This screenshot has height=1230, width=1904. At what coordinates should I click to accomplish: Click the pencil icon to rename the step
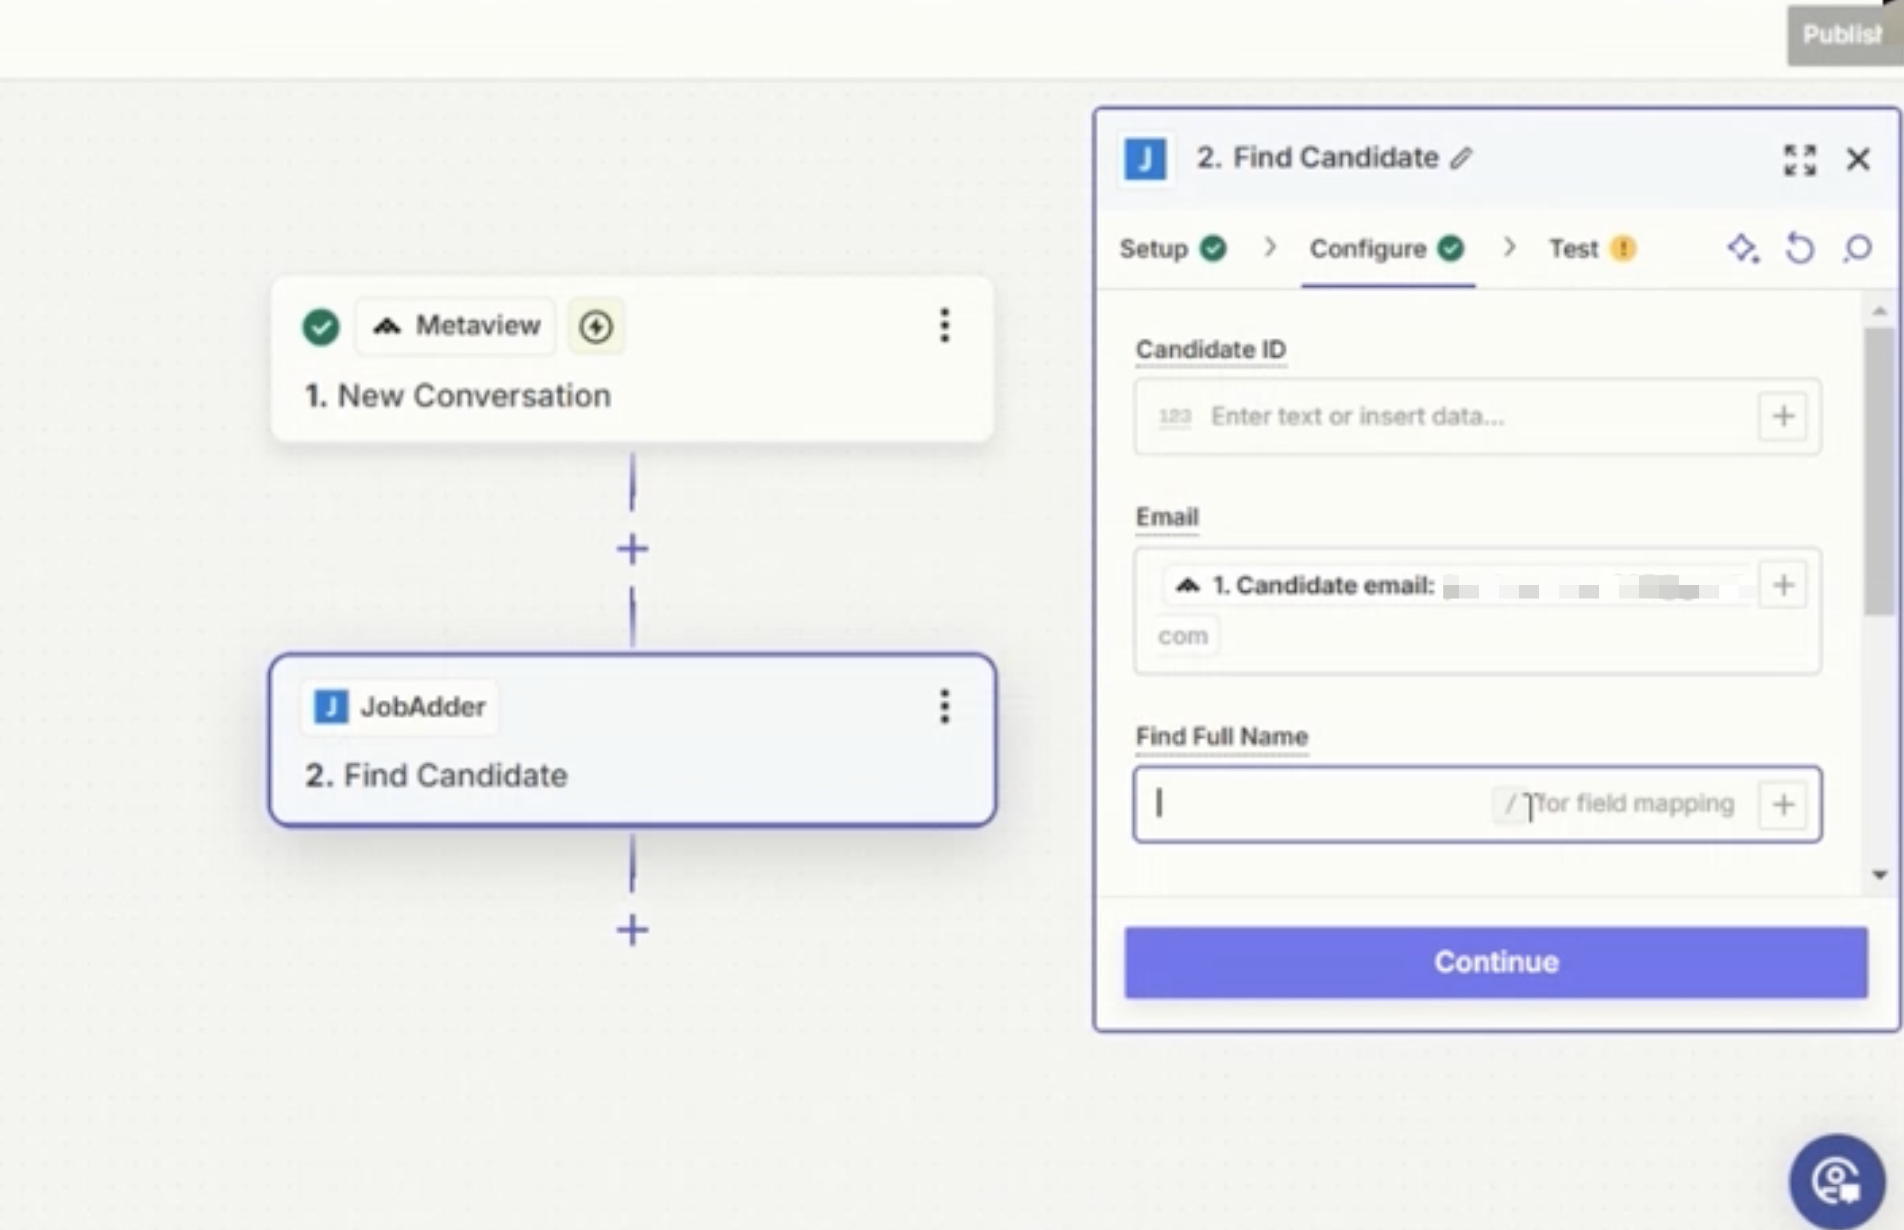pos(1461,158)
